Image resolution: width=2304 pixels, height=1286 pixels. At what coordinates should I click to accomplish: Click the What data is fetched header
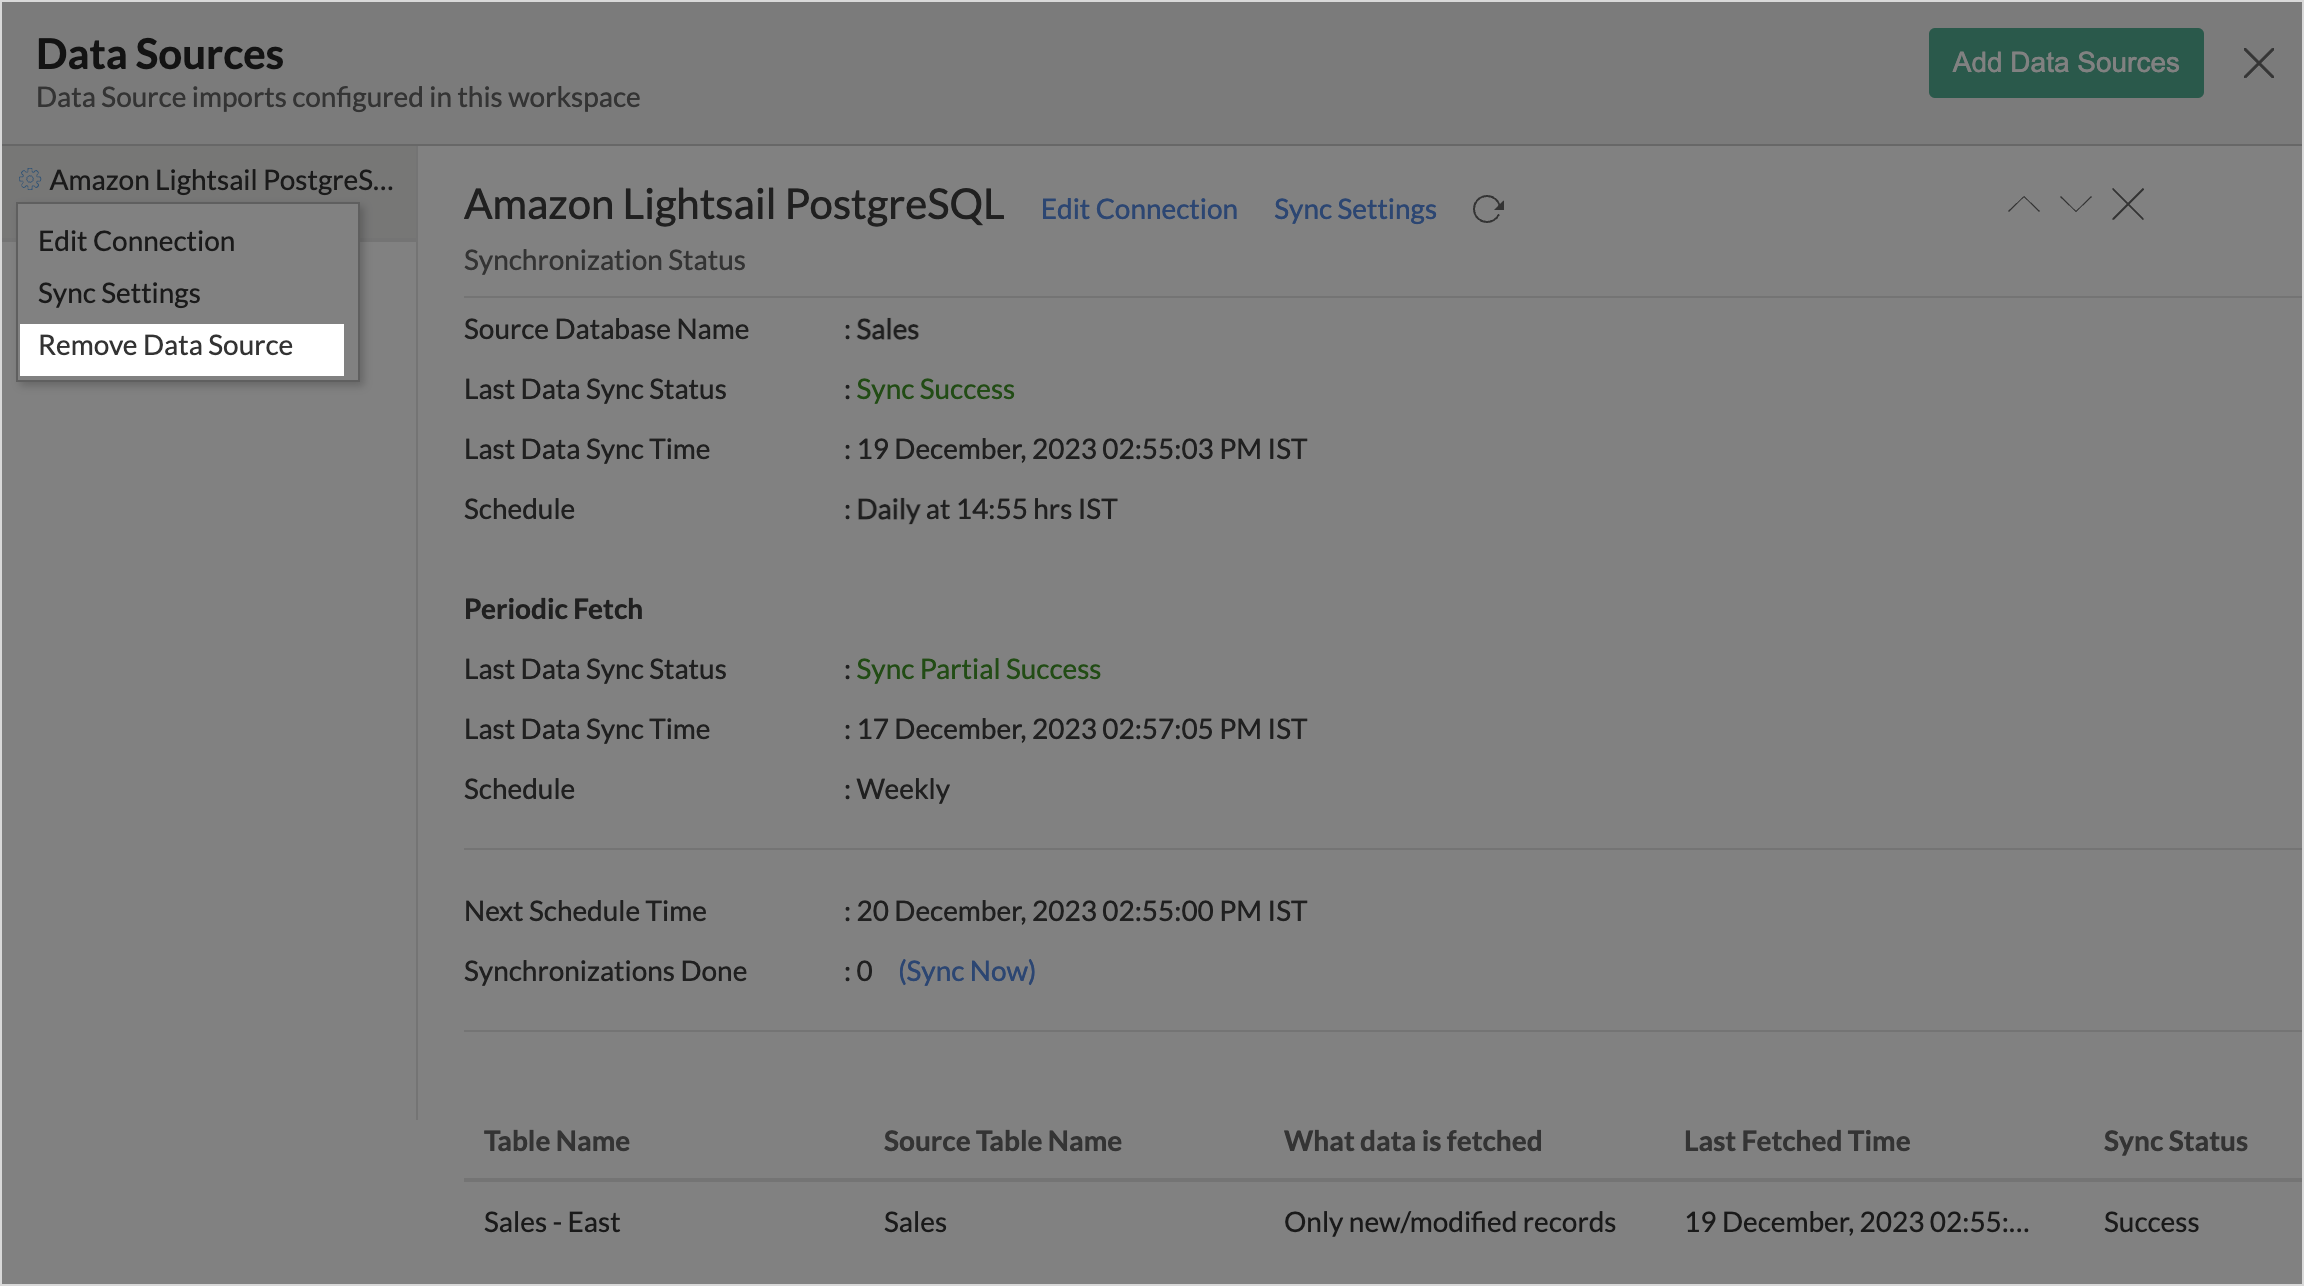click(x=1412, y=1141)
